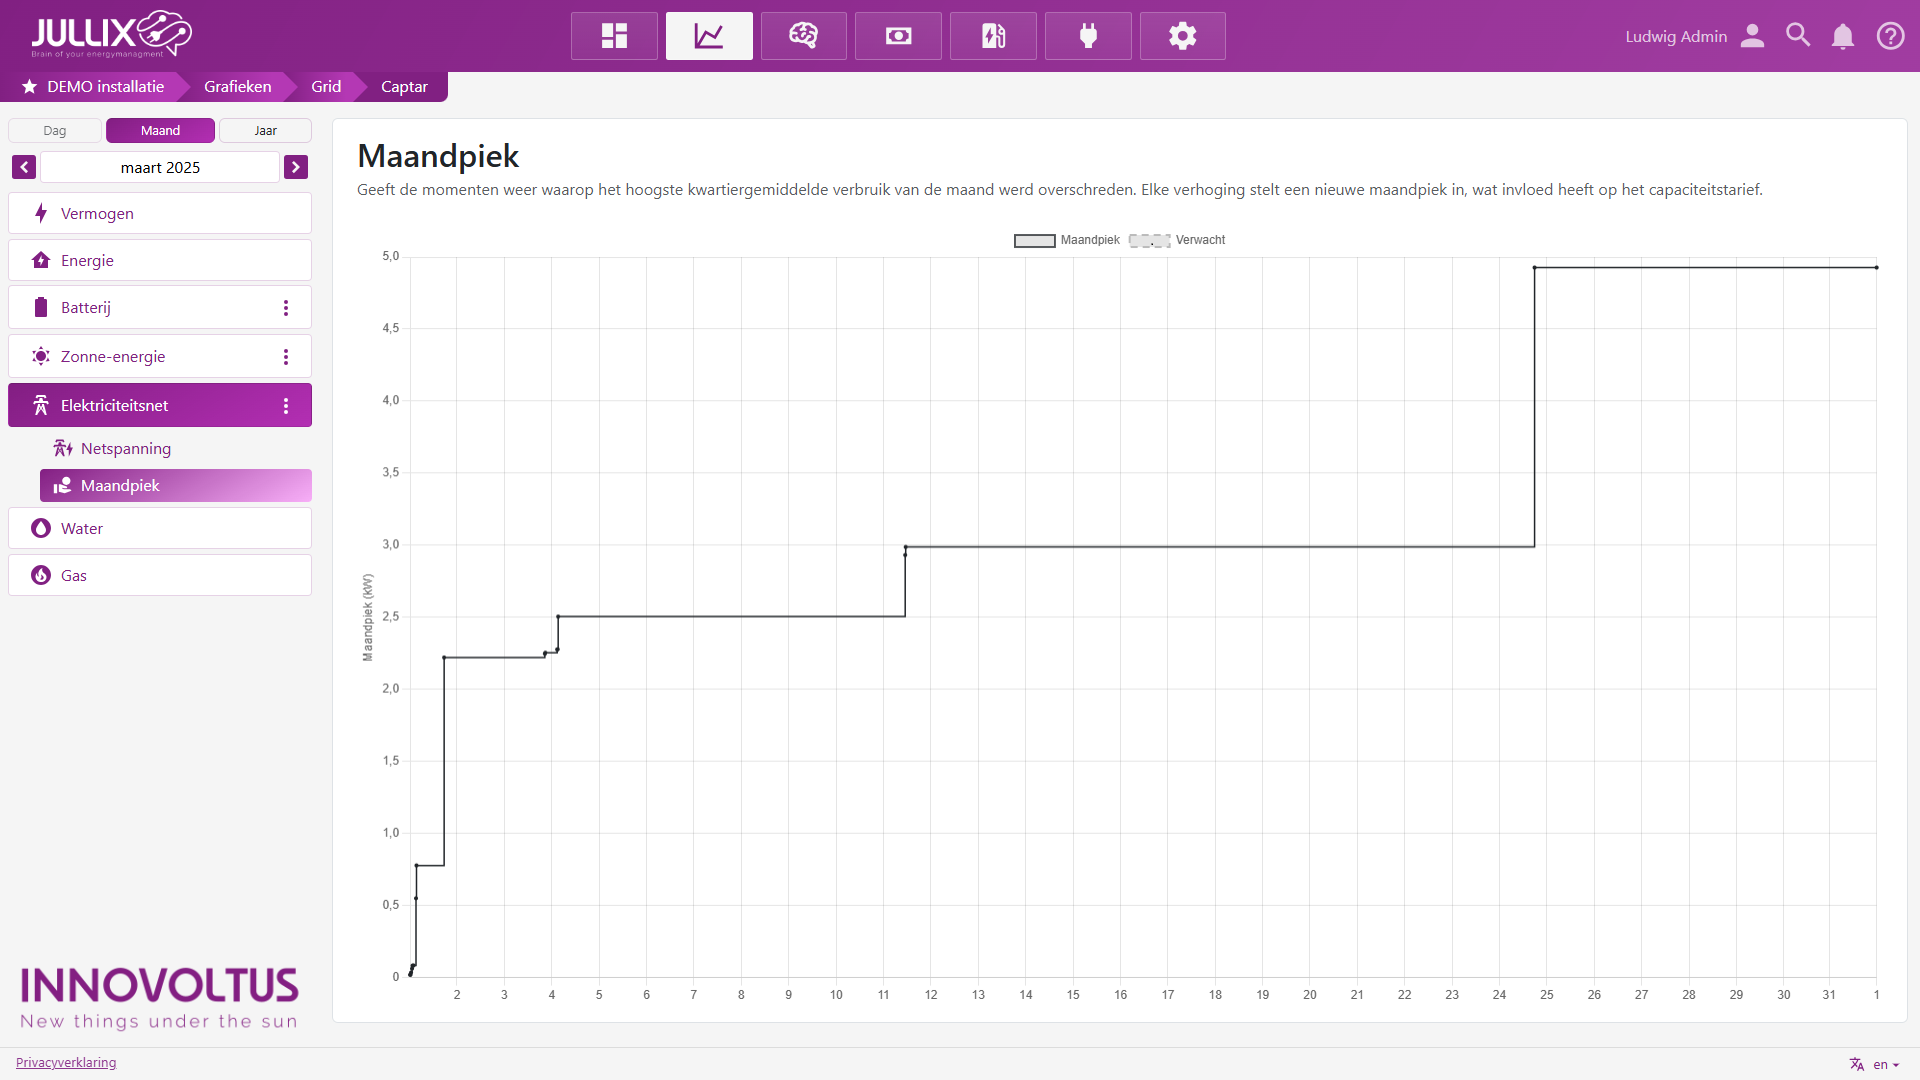Click the brain intelligence icon
The height and width of the screenshot is (1080, 1920).
803,36
